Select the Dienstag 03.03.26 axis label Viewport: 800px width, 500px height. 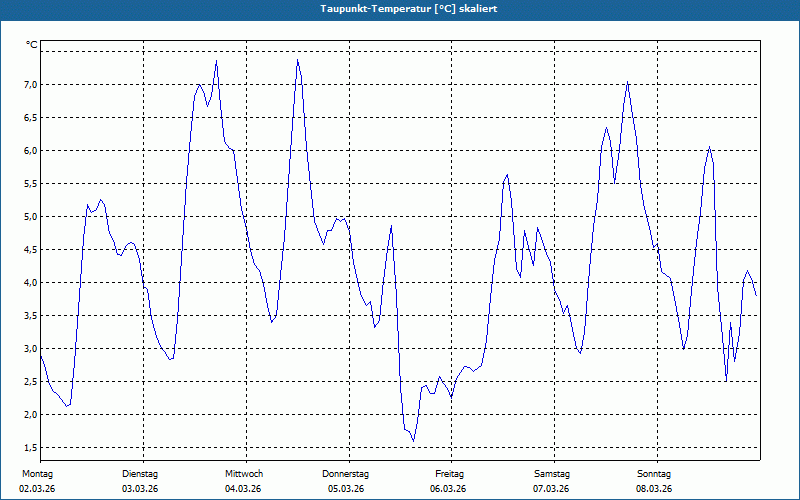coord(140,481)
